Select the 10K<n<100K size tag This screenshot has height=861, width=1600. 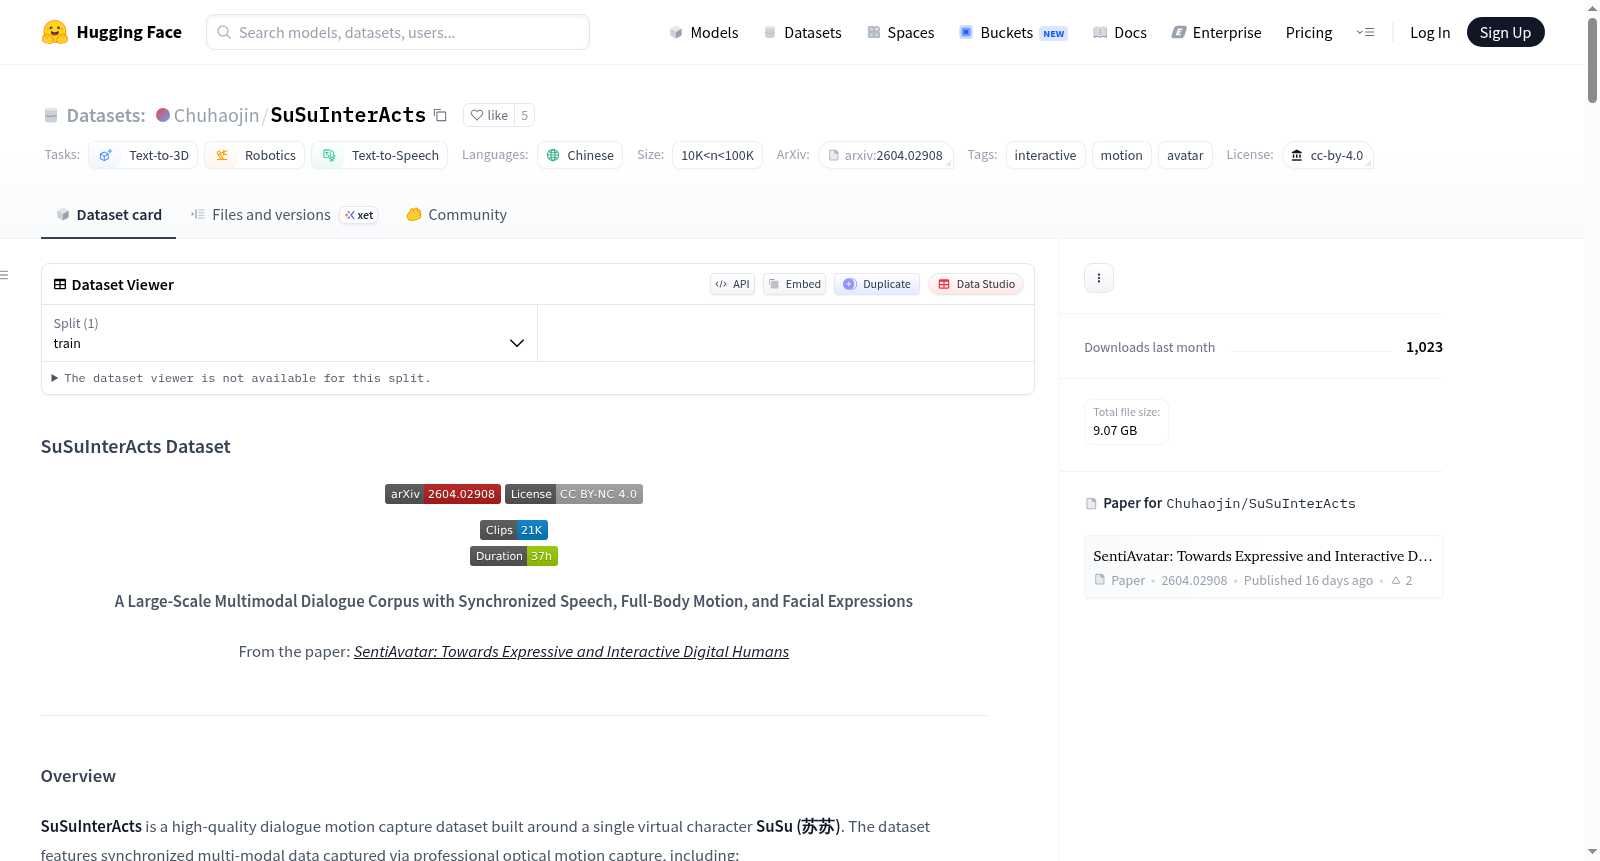pyautogui.click(x=717, y=155)
